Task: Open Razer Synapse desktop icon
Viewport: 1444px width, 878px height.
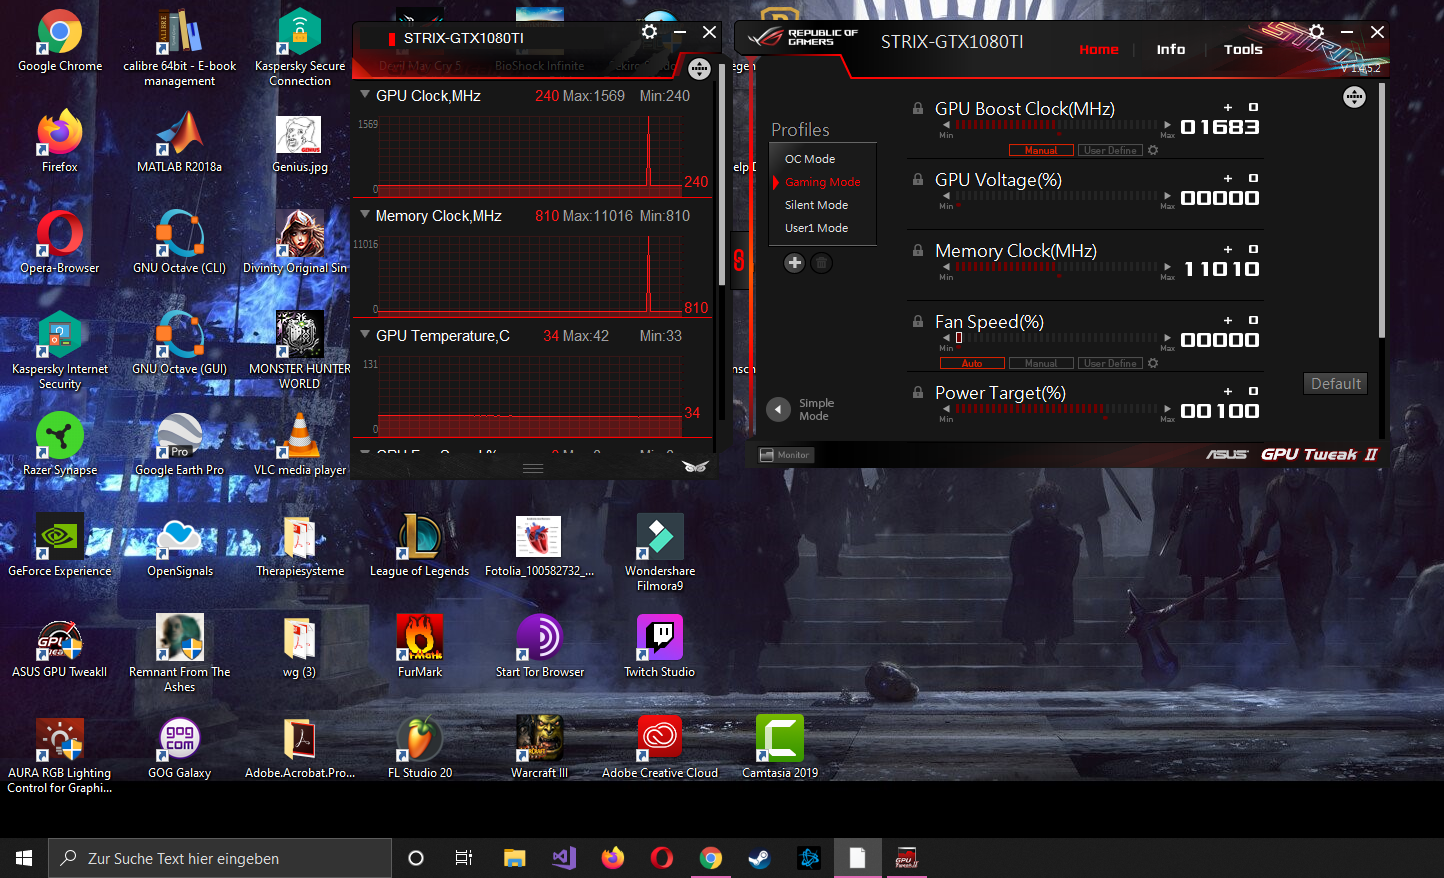Action: pos(60,445)
